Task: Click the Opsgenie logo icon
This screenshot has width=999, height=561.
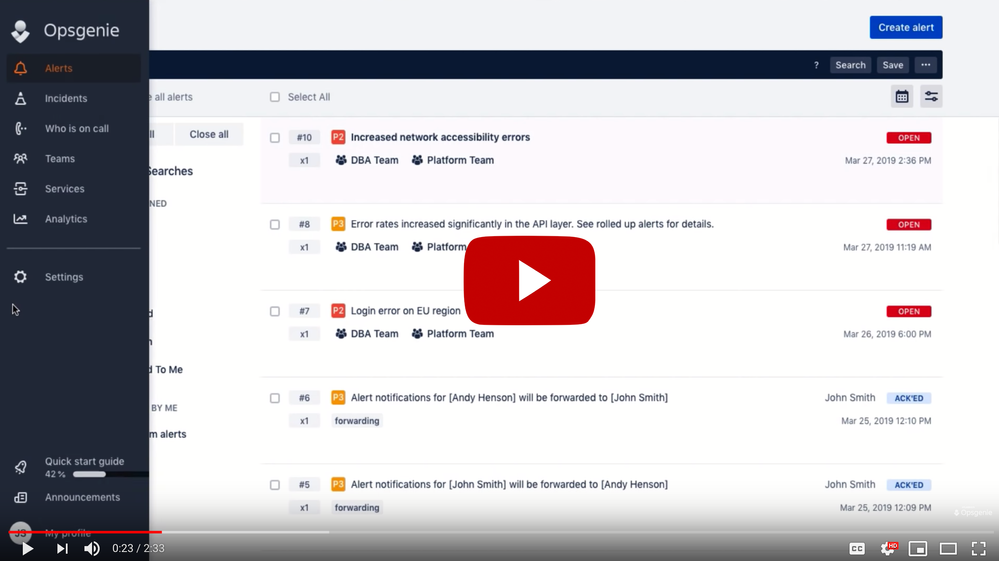Action: 20,31
